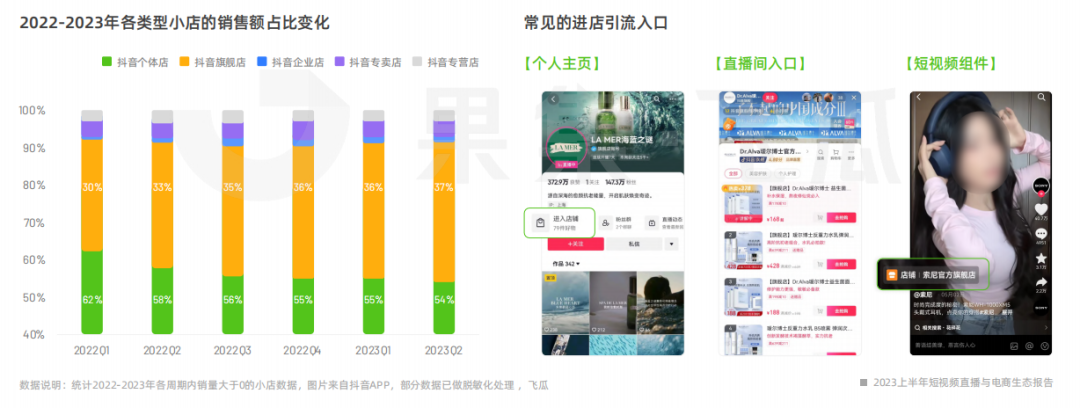
Task: Add the ¥168 product to cart icon
Action: point(820,218)
